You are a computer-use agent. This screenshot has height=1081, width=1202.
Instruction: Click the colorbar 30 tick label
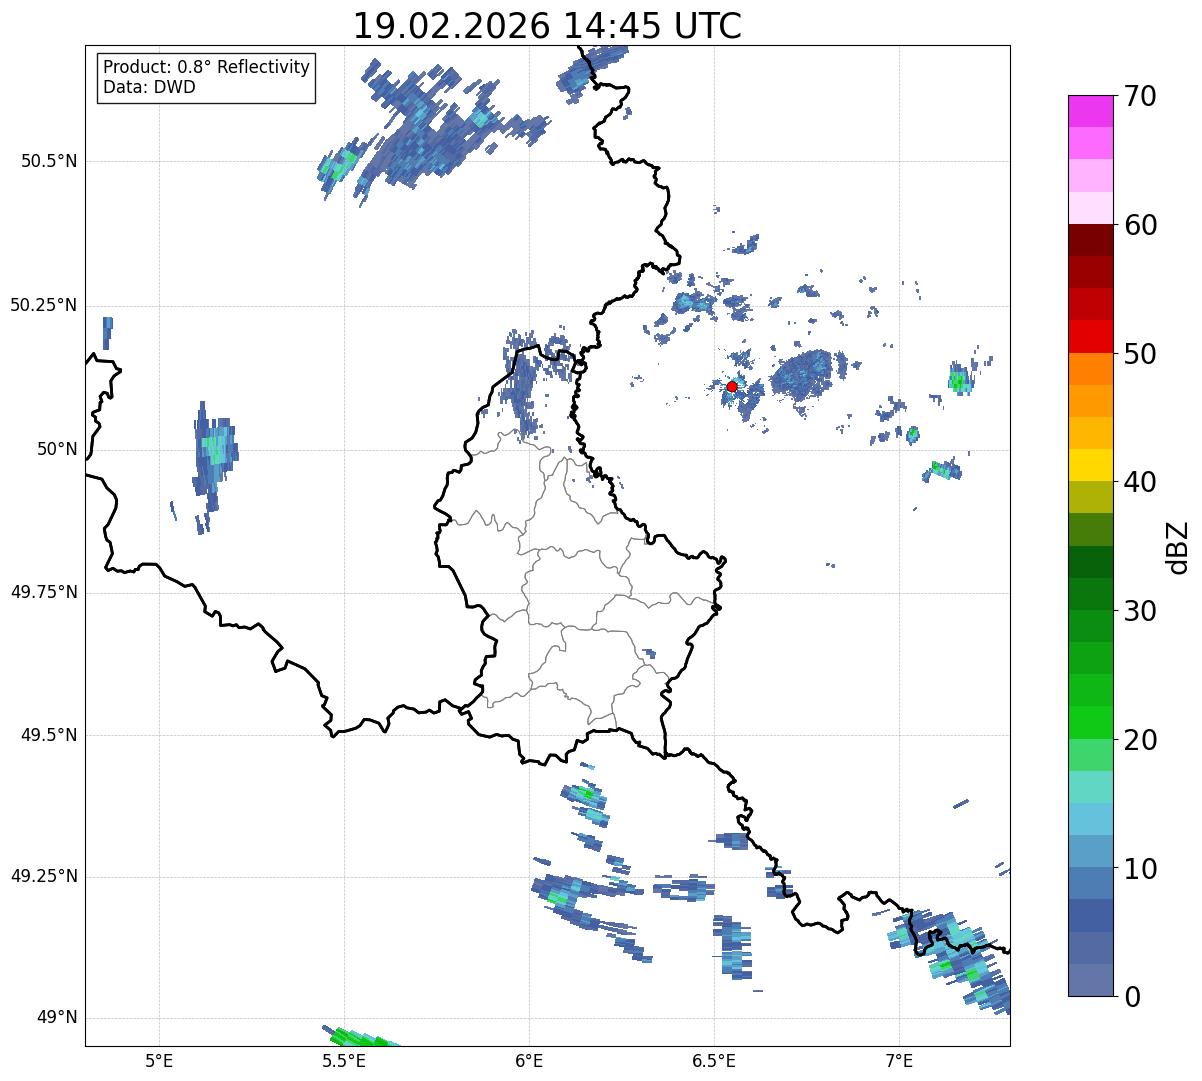tap(1140, 611)
